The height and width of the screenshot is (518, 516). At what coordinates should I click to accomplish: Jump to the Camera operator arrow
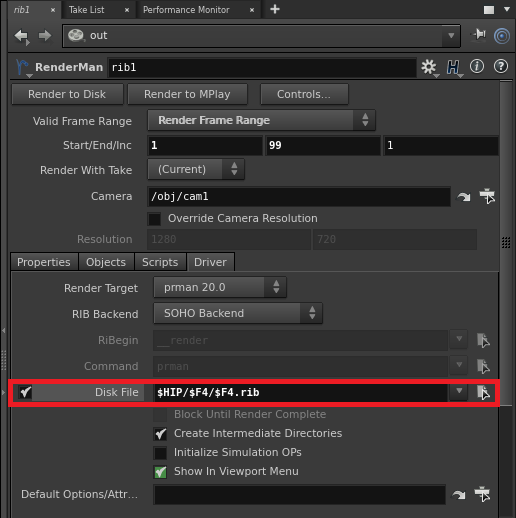464,197
